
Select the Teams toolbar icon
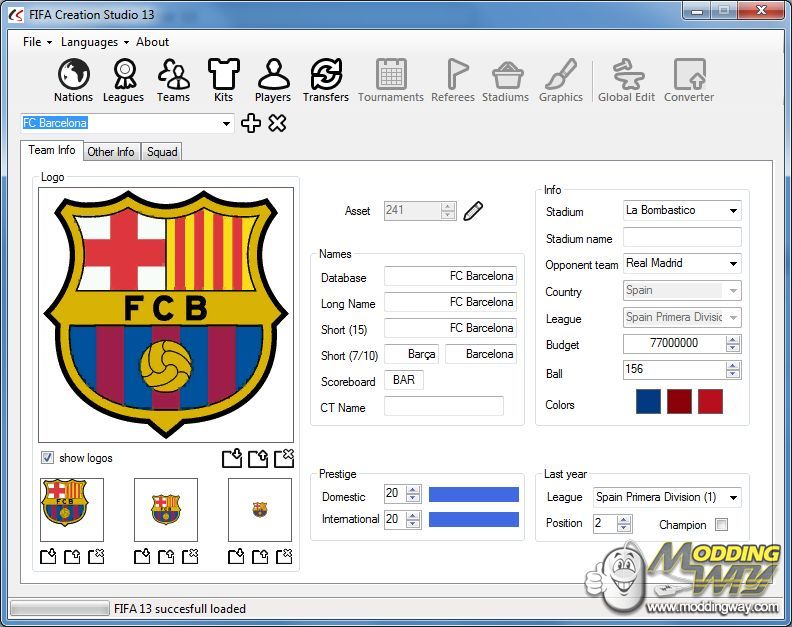(173, 80)
